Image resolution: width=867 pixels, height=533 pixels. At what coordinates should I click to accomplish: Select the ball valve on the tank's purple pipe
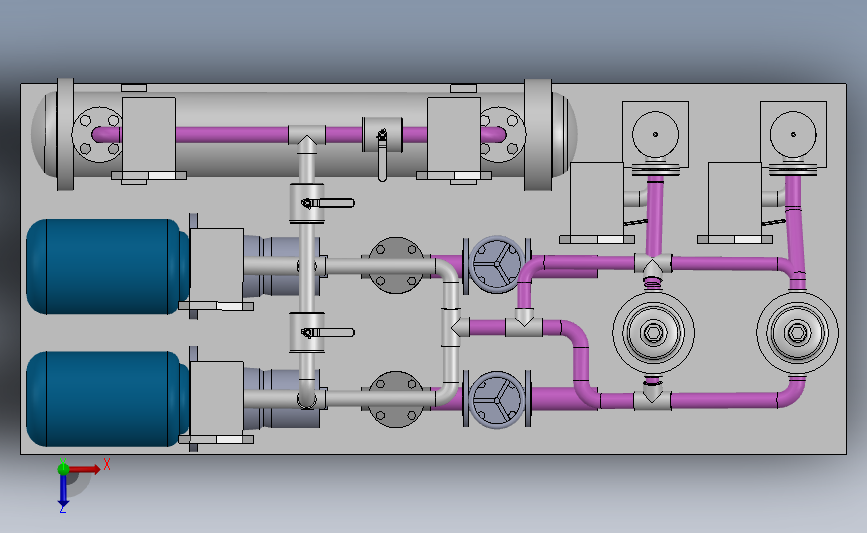point(382,135)
